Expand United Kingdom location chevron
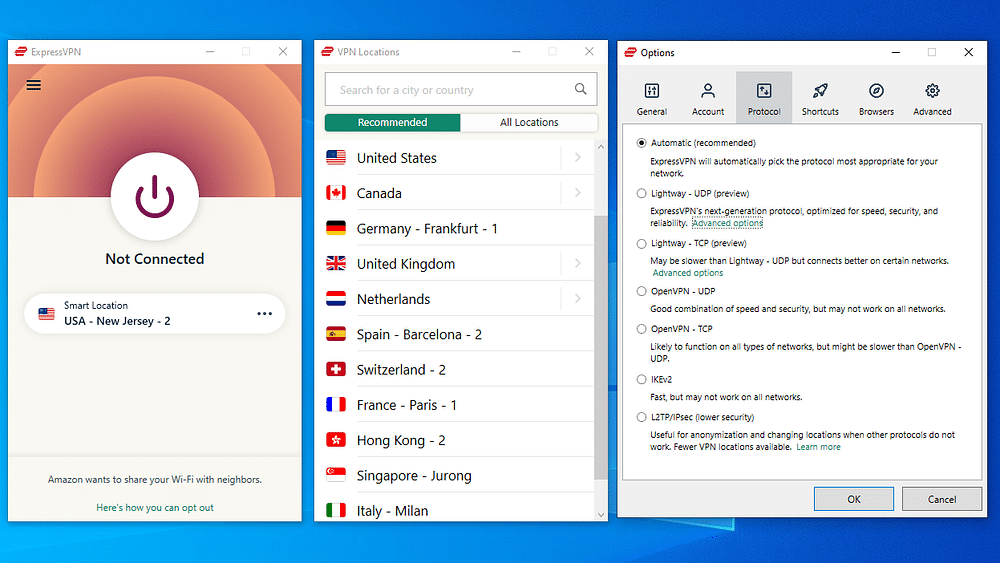The height and width of the screenshot is (563, 1000). point(577,263)
